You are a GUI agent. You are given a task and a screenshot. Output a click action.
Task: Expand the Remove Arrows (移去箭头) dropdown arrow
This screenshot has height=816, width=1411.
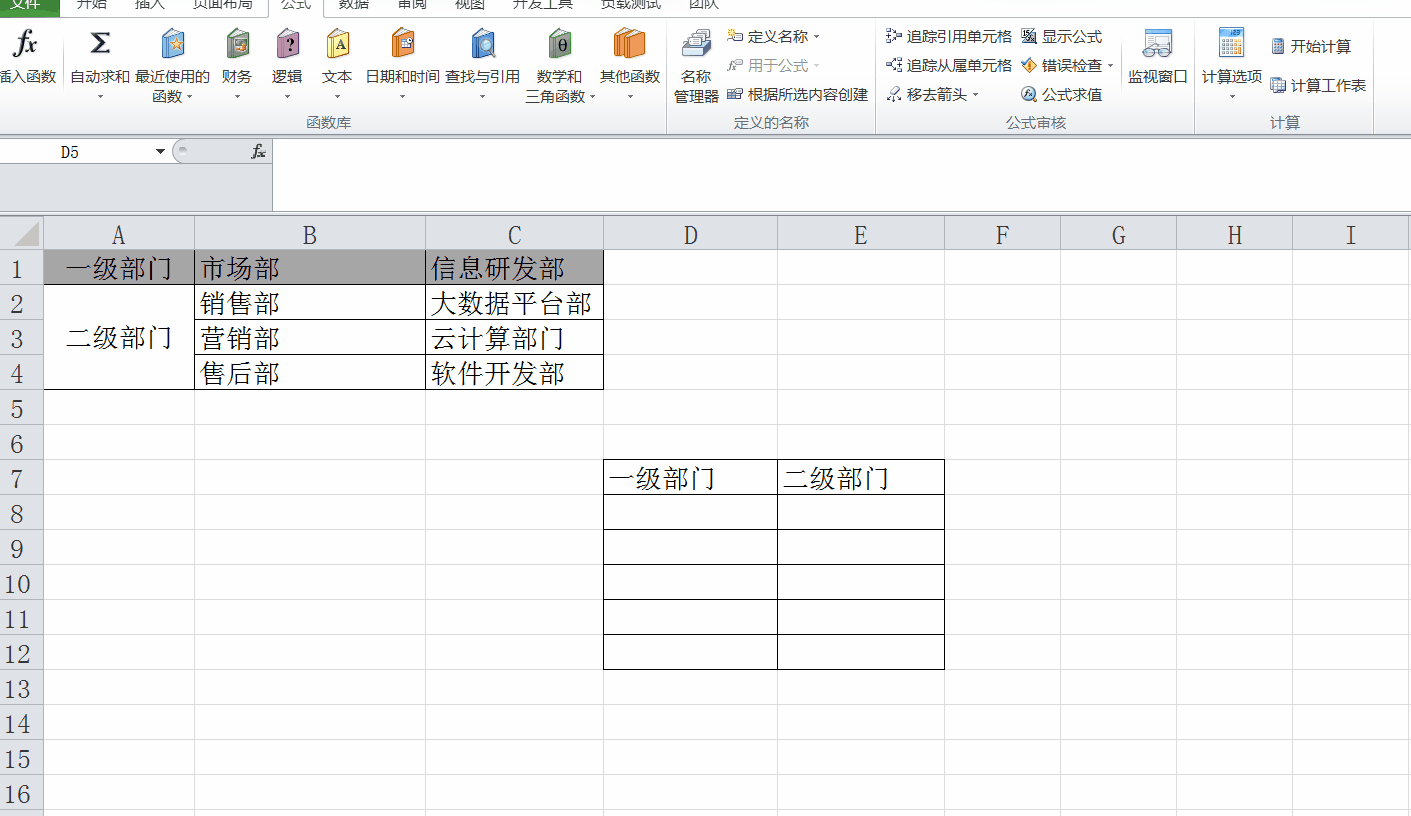pyautogui.click(x=975, y=95)
